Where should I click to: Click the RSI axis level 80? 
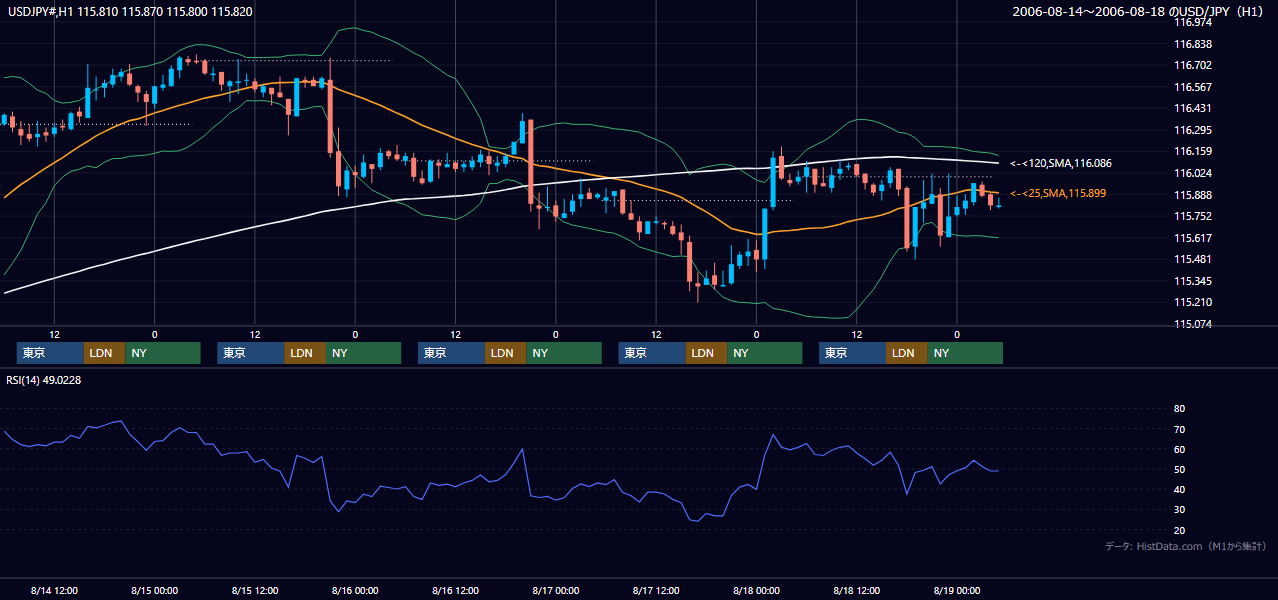pos(1179,409)
